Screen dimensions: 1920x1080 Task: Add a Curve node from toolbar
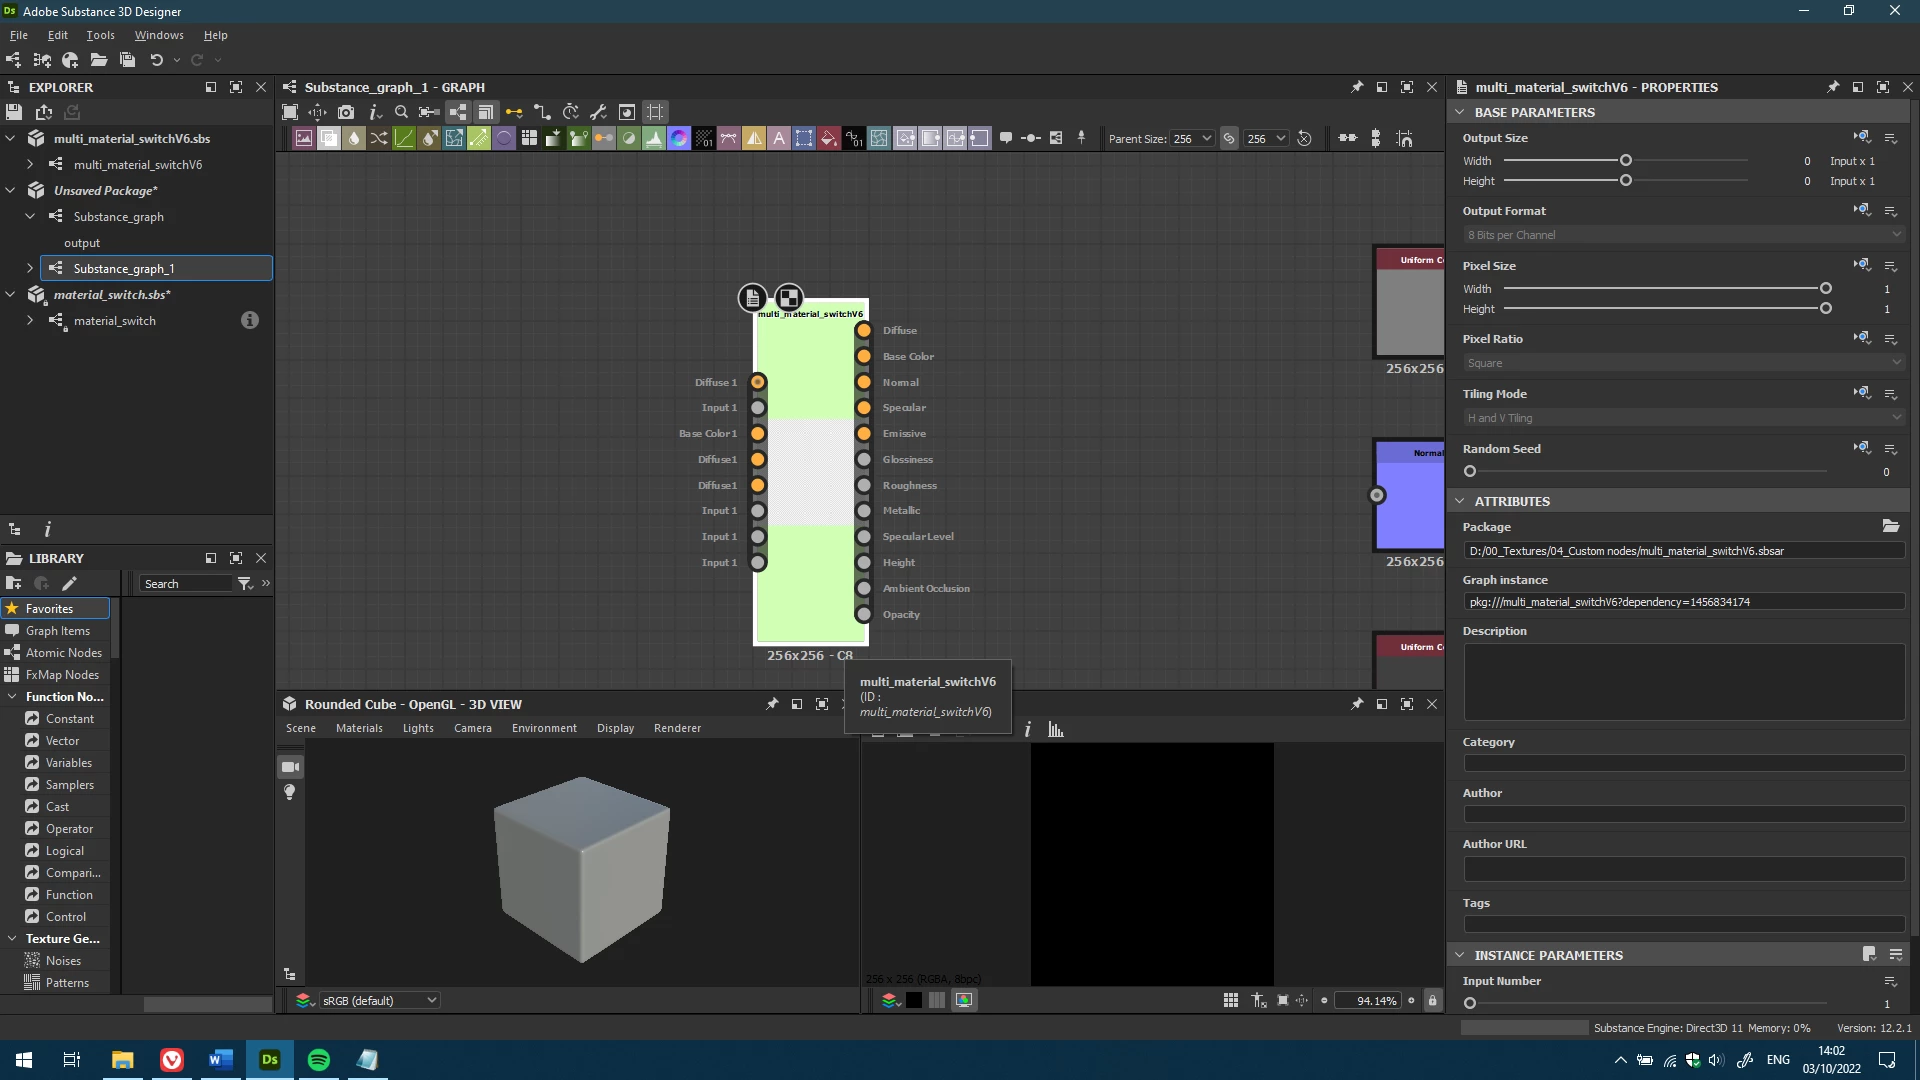(404, 138)
